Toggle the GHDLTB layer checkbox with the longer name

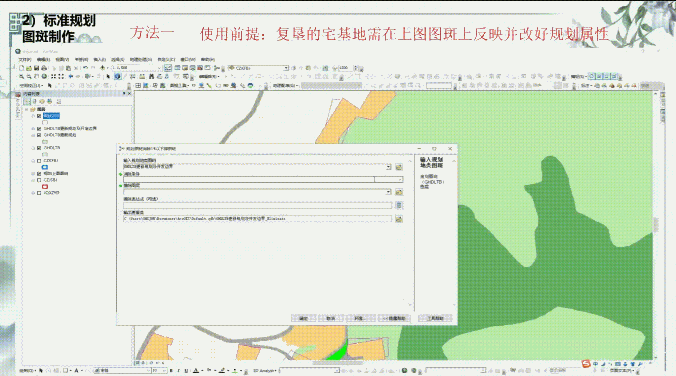pyautogui.click(x=39, y=128)
